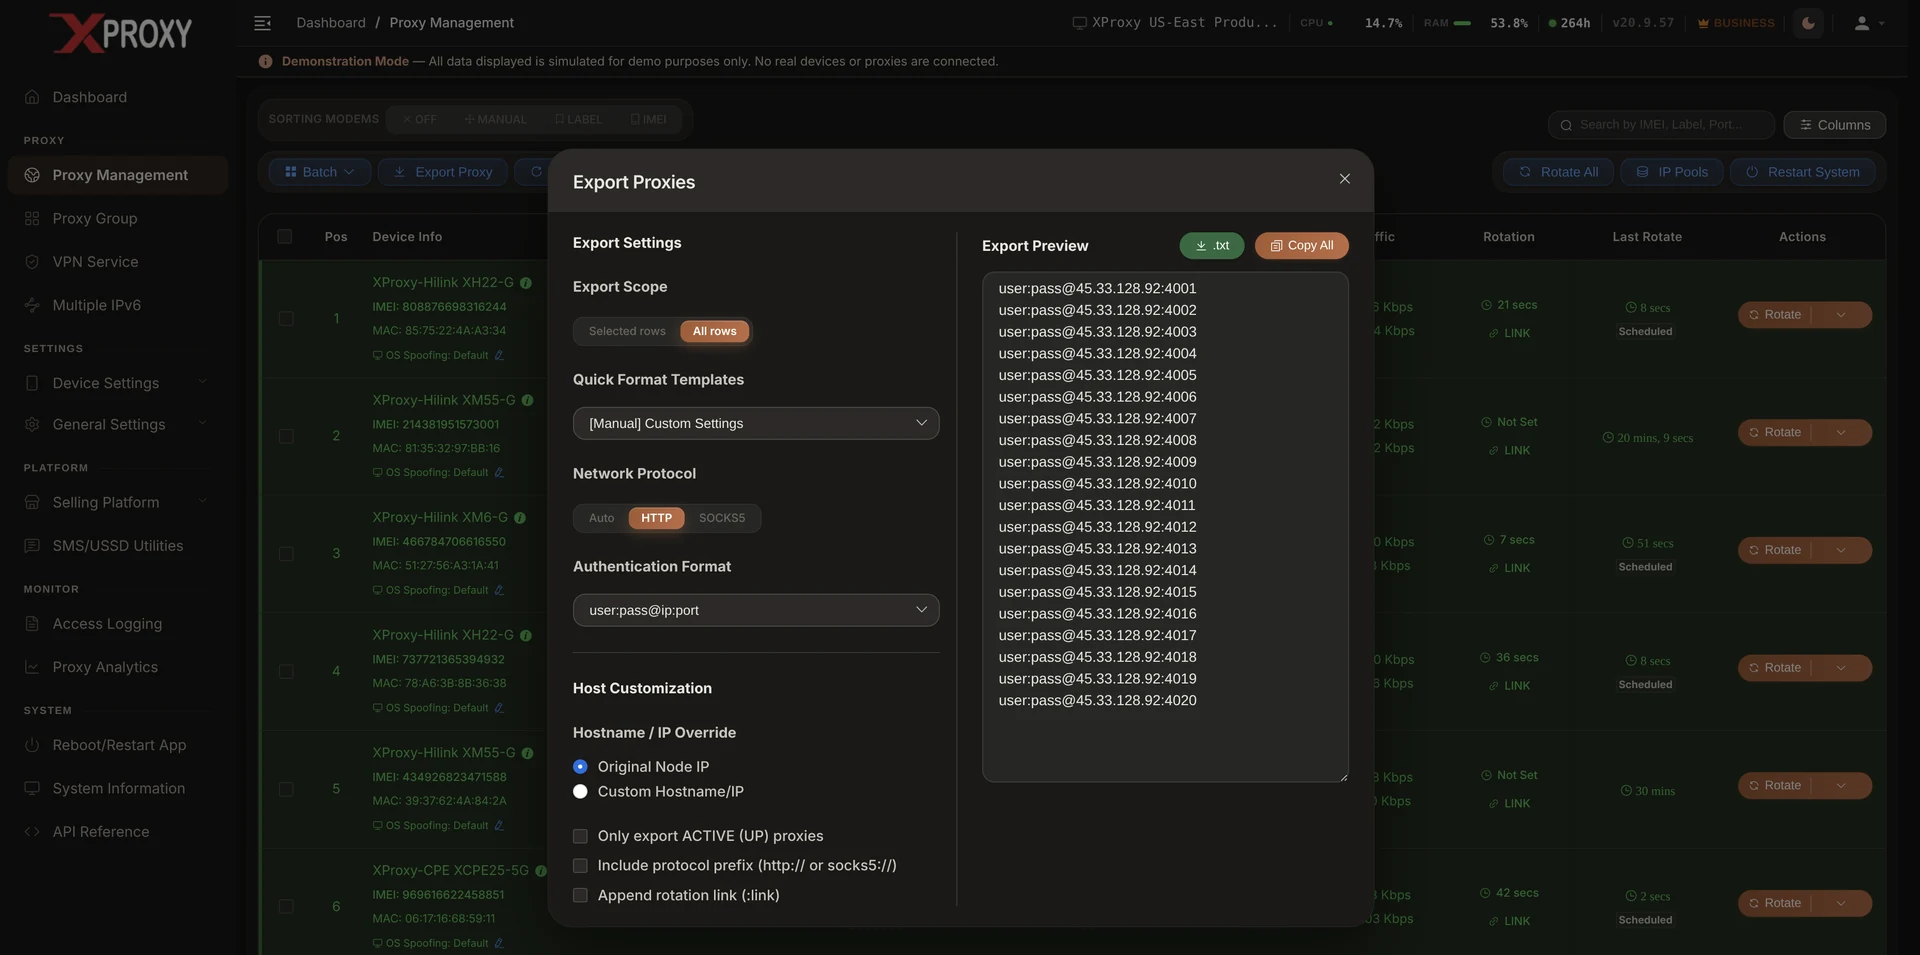Screen dimensions: 1920x955
Task: Set sorting modems to IMEI
Action: click(x=648, y=119)
